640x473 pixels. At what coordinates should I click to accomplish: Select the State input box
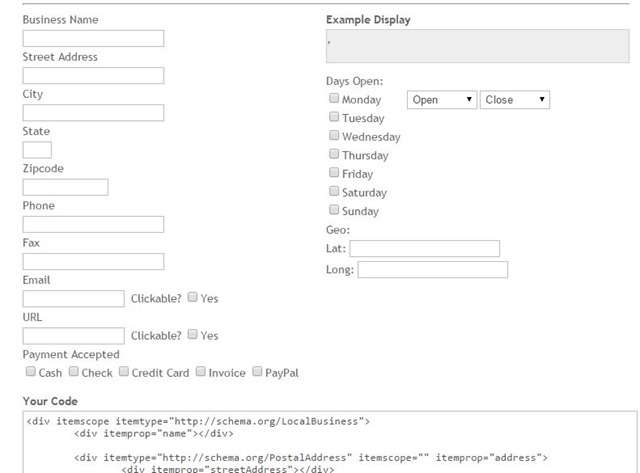click(37, 150)
